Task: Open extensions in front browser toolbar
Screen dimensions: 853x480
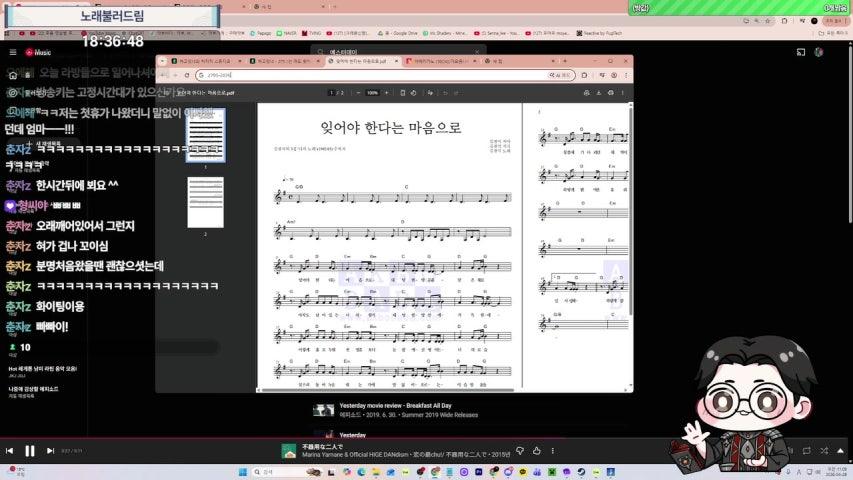Action: click(584, 75)
